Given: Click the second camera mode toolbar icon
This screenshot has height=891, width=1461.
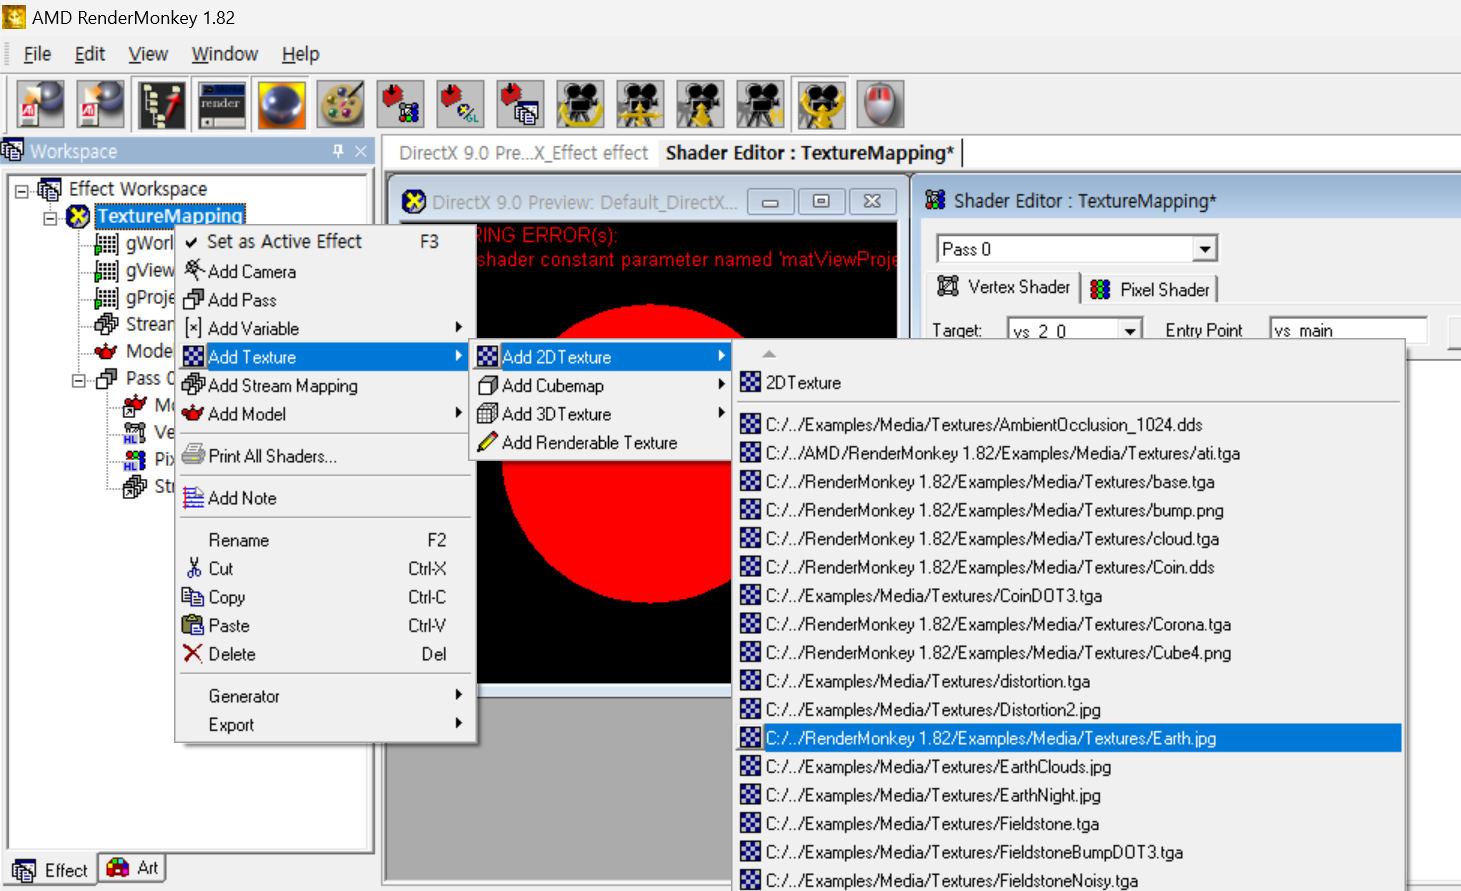Looking at the screenshot, I should point(641,105).
